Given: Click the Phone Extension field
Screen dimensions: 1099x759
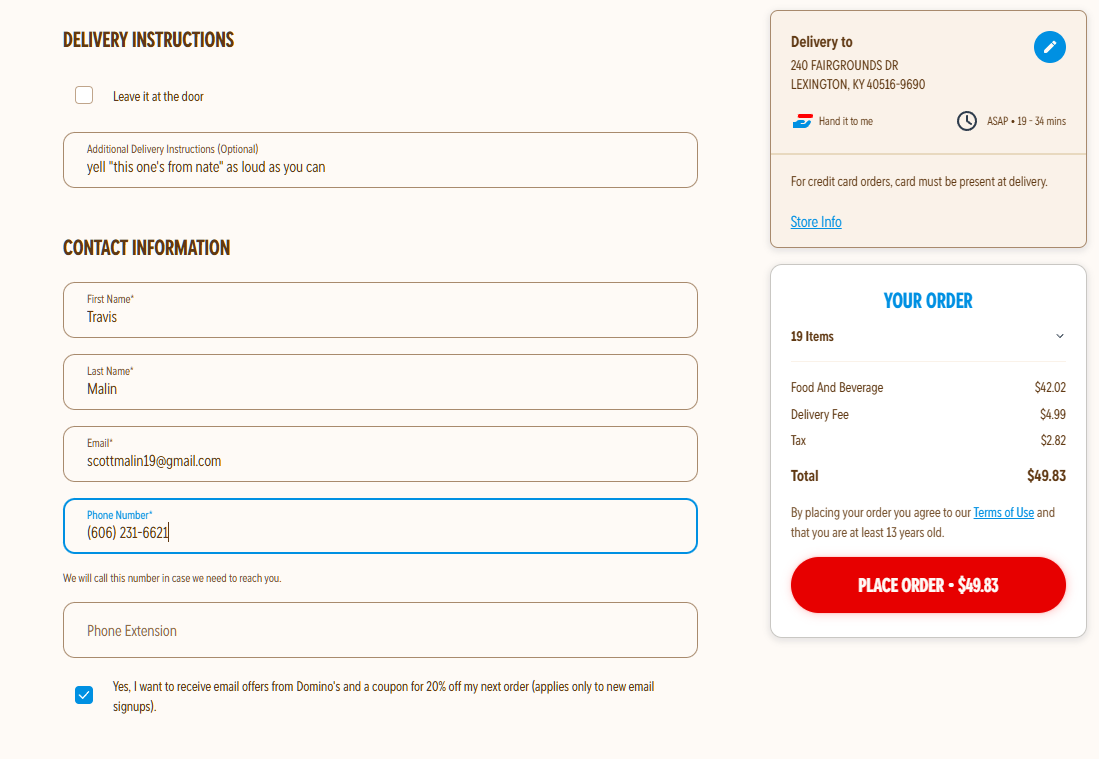Looking at the screenshot, I should 380,631.
